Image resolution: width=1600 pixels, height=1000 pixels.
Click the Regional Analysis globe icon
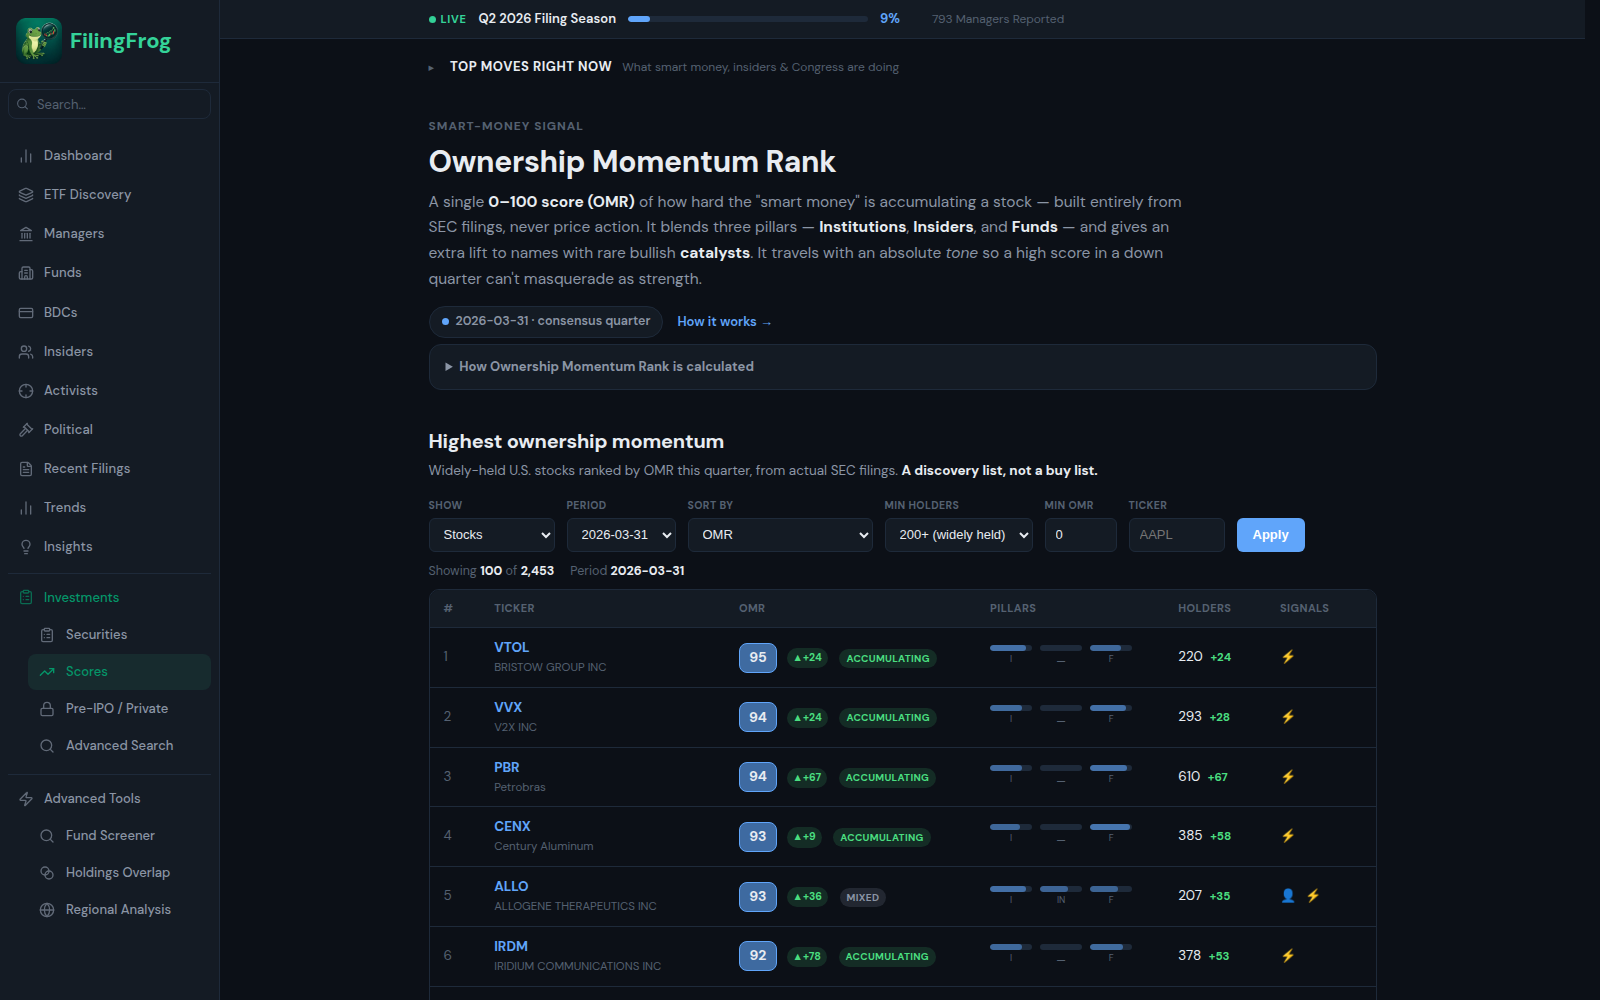(x=47, y=910)
